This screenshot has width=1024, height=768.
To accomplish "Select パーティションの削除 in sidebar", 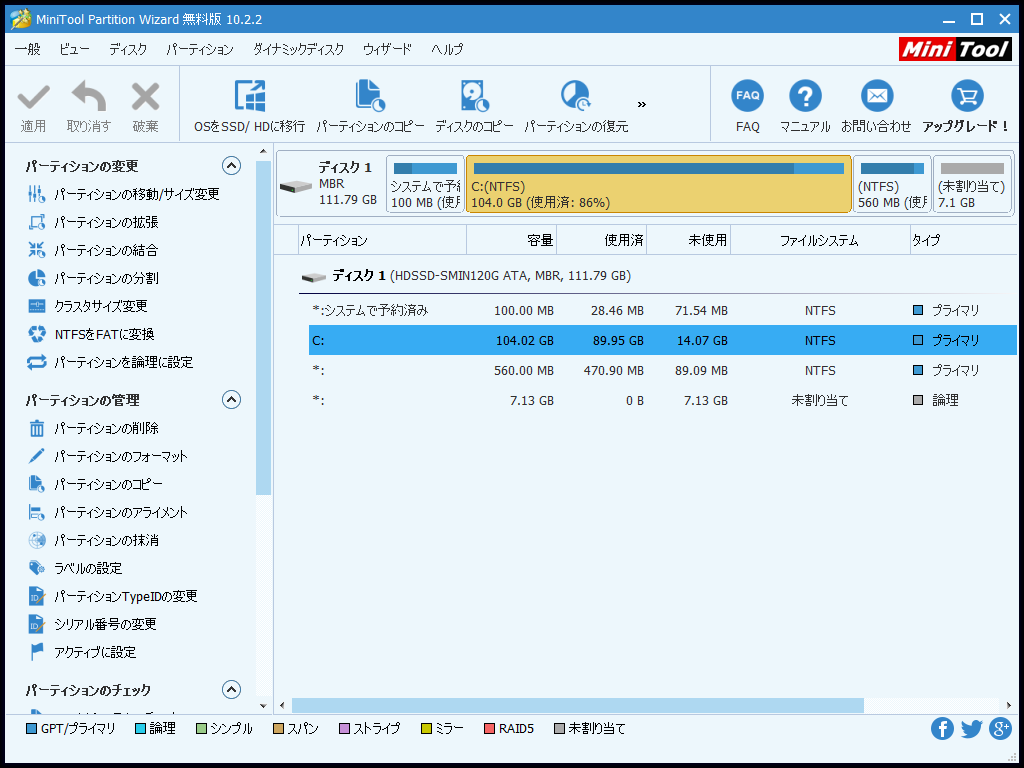I will tap(93, 428).
